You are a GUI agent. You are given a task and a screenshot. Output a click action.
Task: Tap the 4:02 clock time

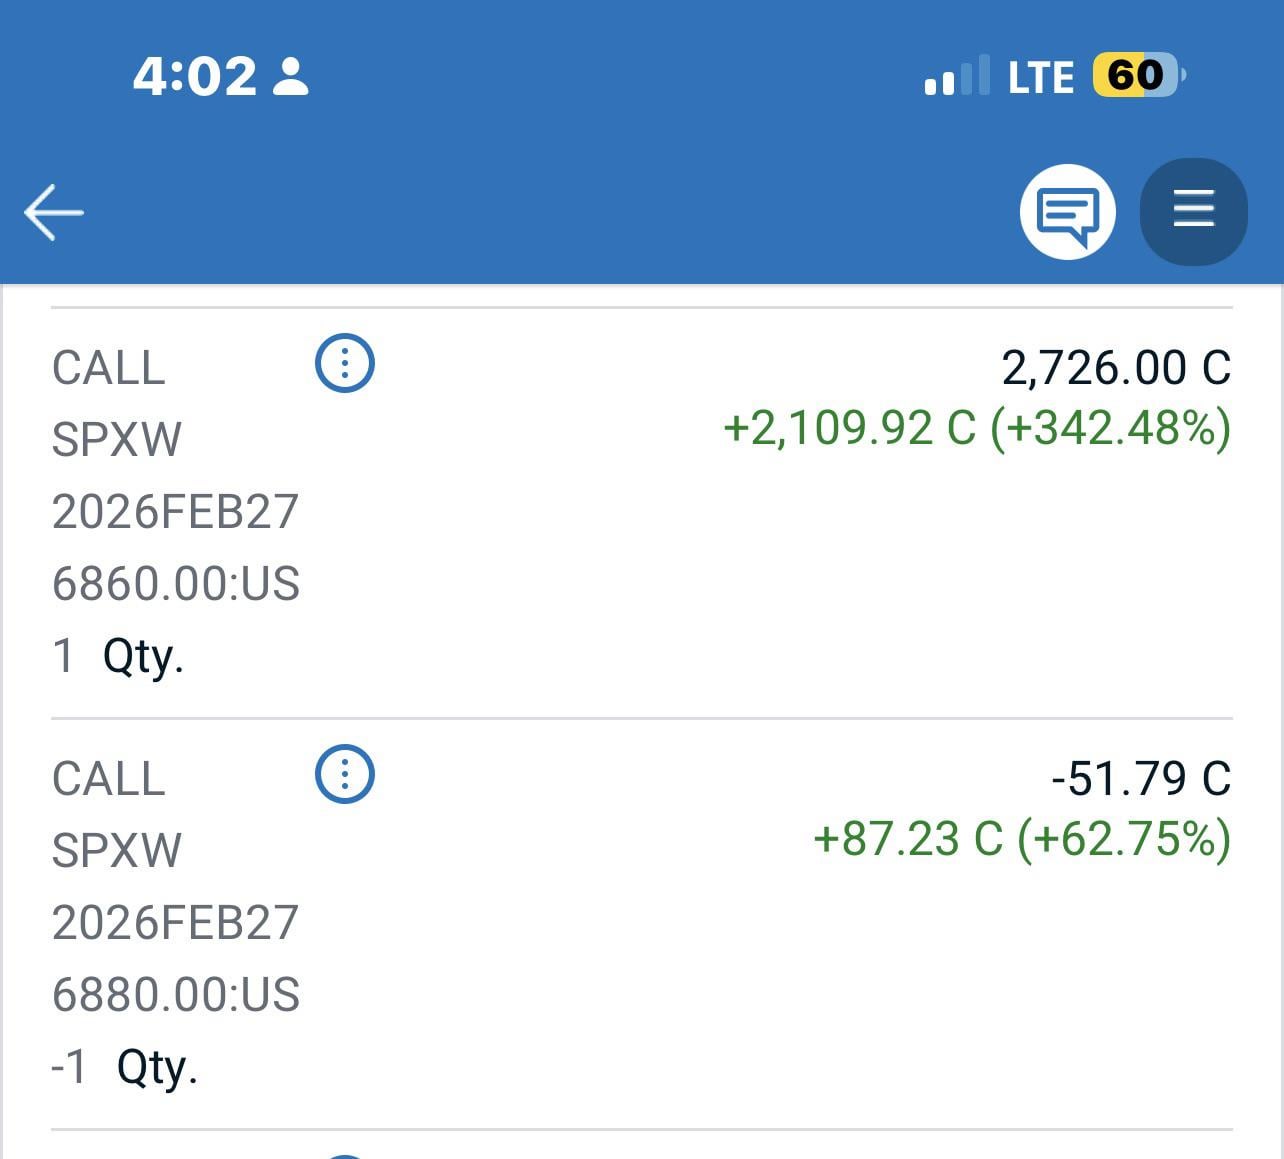click(x=195, y=77)
